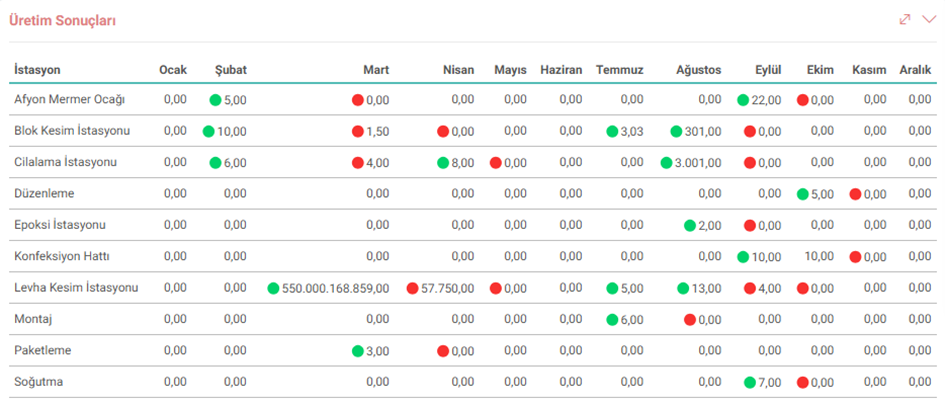Click the 7,00 value in Soğutma row
Viewport: 945px width, 406px height.
coord(770,383)
